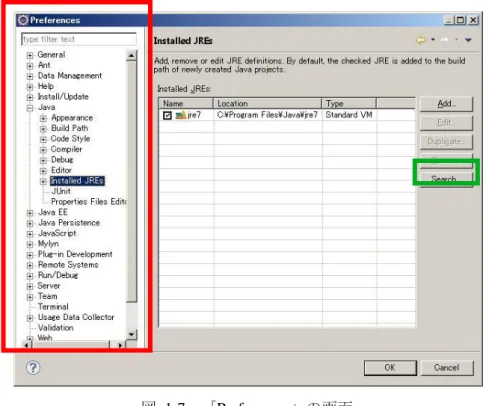Select Installed JREs tree item
This screenshot has height=406, width=486.
pos(77,181)
